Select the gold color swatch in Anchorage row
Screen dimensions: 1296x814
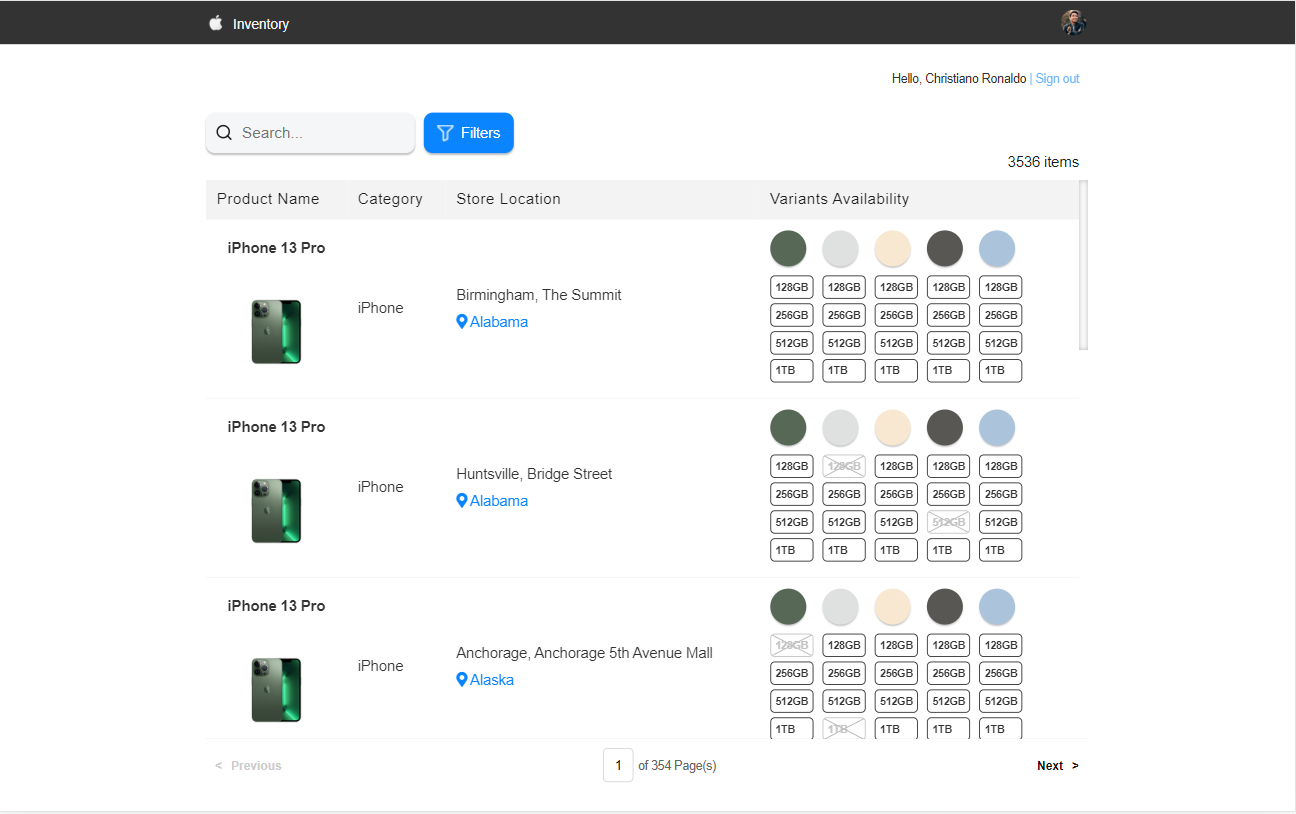(892, 607)
